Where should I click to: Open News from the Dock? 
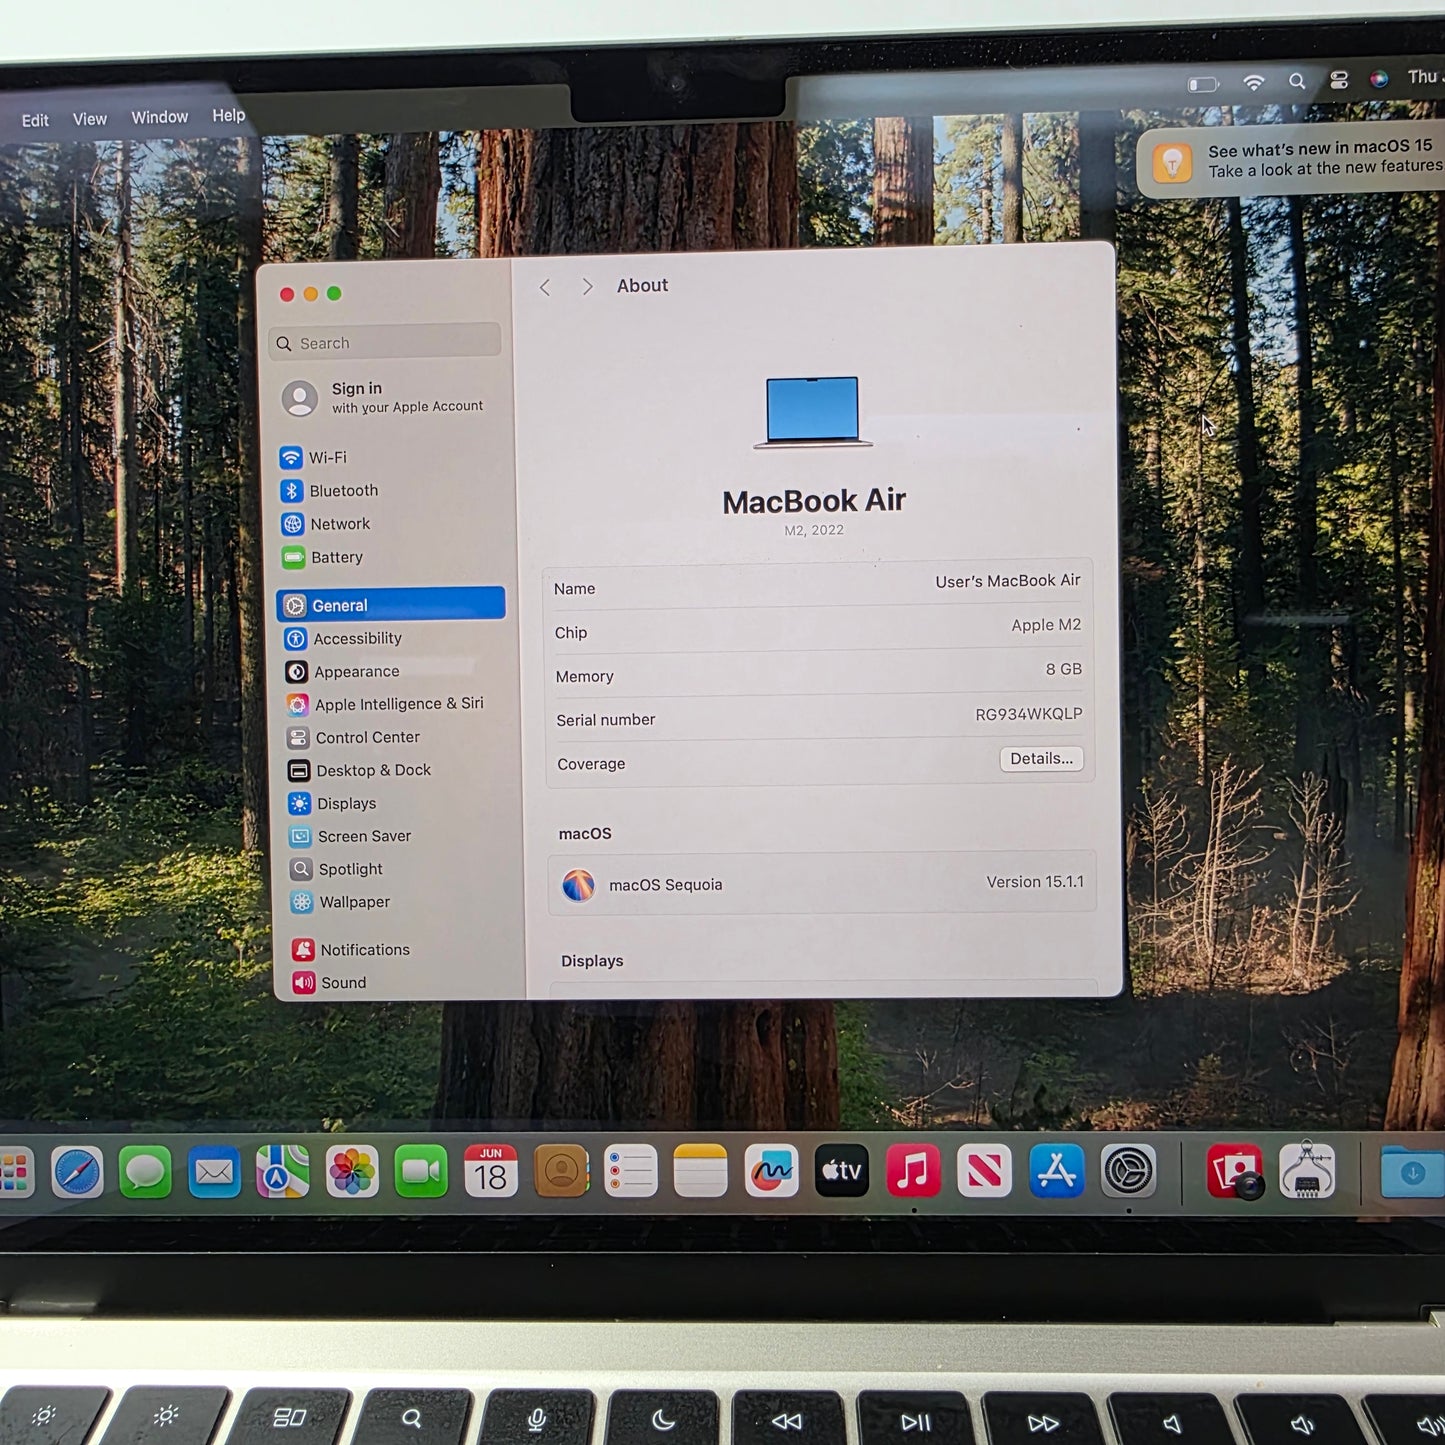pyautogui.click(x=984, y=1171)
